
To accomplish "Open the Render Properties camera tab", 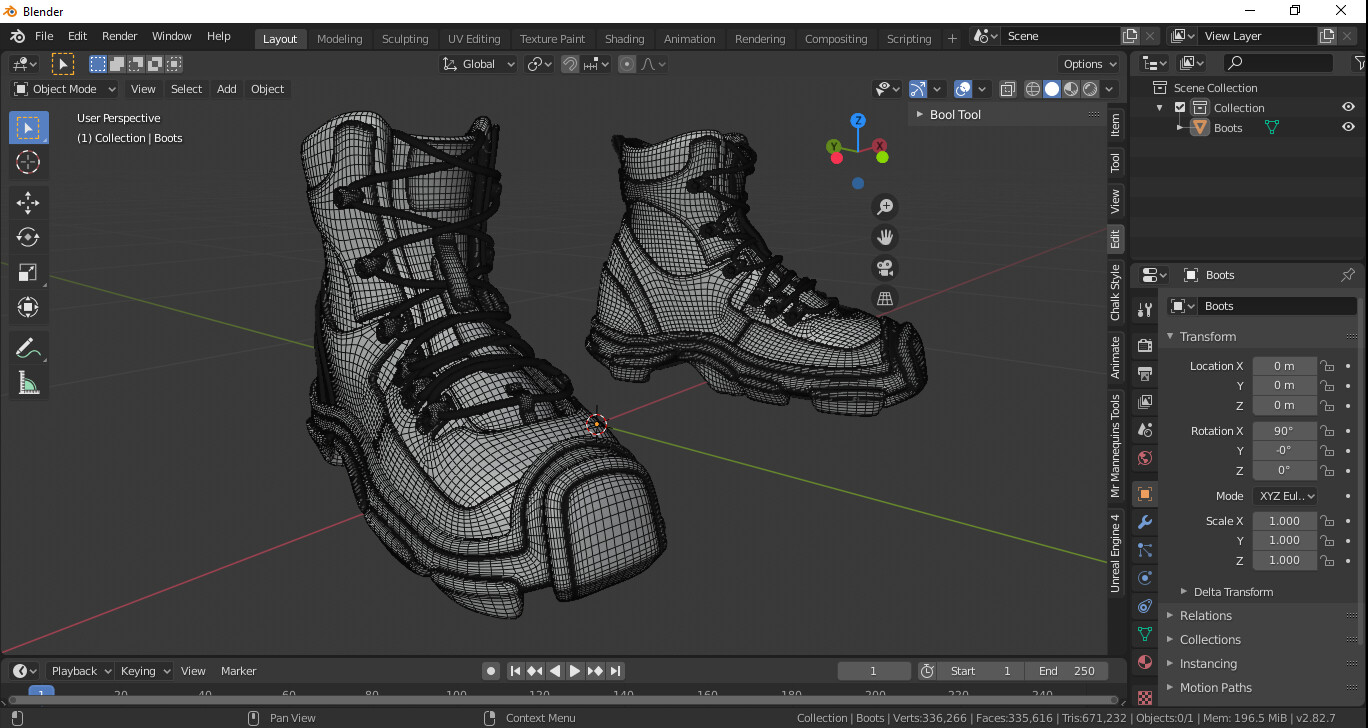I will point(1143,344).
